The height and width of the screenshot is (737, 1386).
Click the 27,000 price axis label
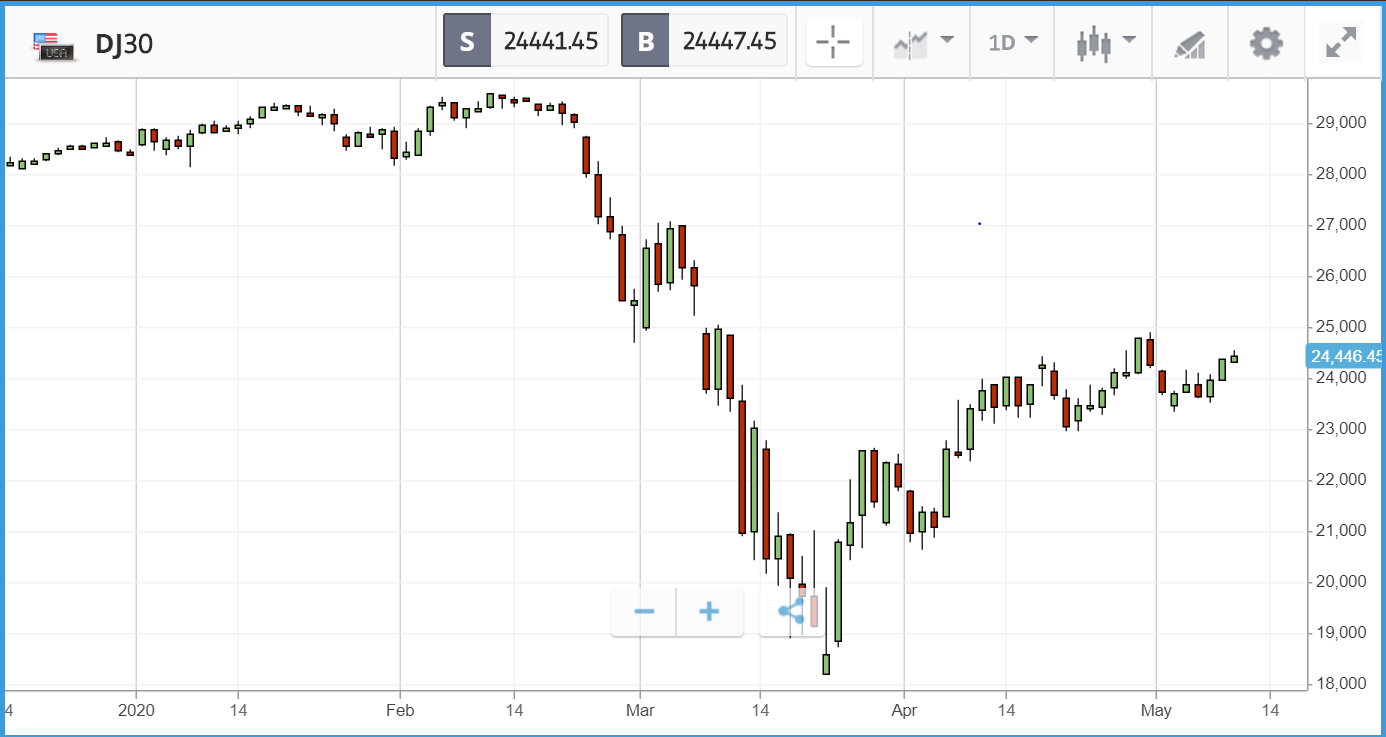pyautogui.click(x=1342, y=225)
